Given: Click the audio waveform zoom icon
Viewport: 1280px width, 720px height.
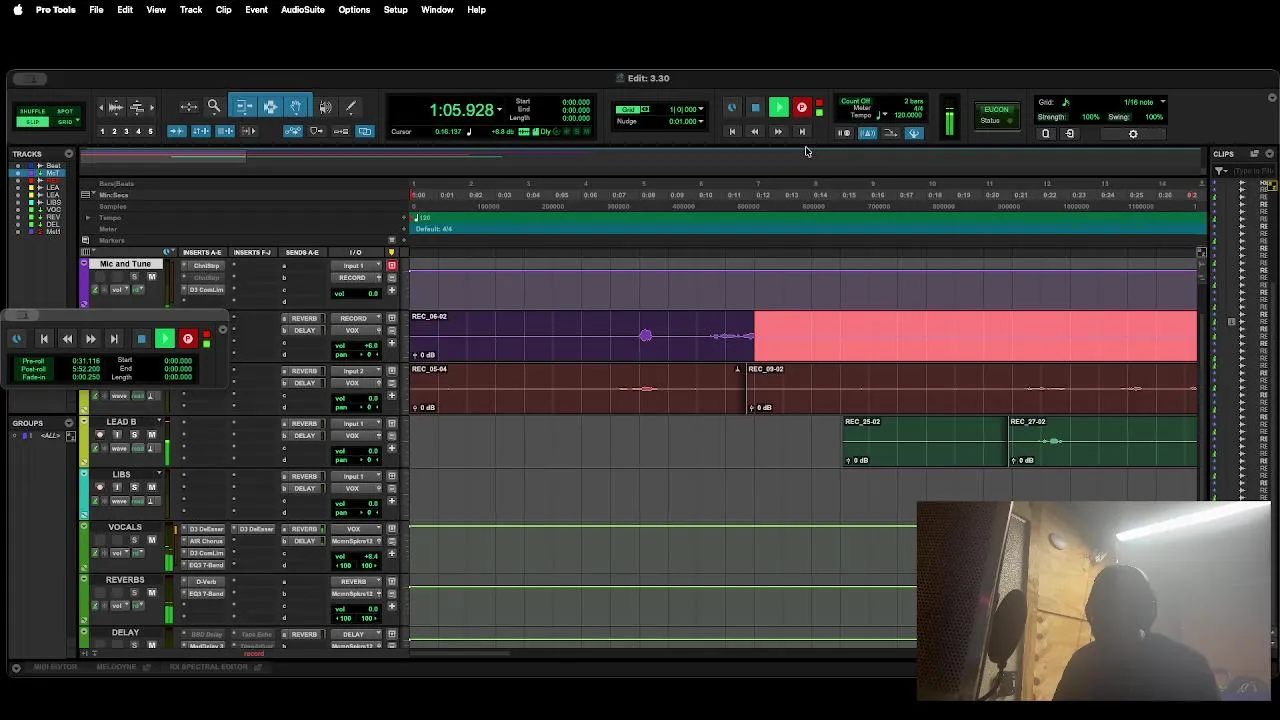Looking at the screenshot, I should 115,107.
